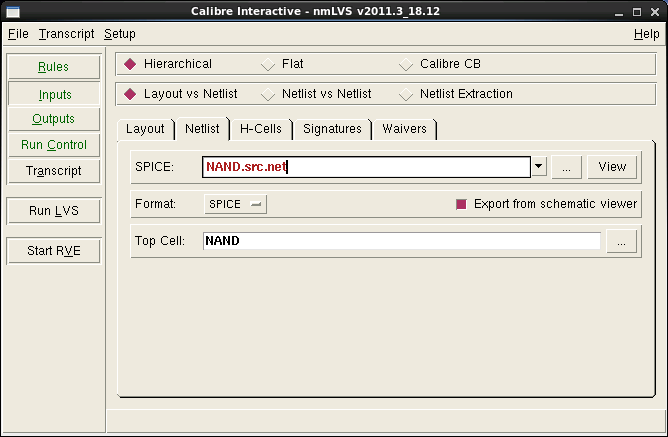Image resolution: width=668 pixels, height=437 pixels.
Task: Show the Transcript panel from sidebar
Action: [x=54, y=171]
